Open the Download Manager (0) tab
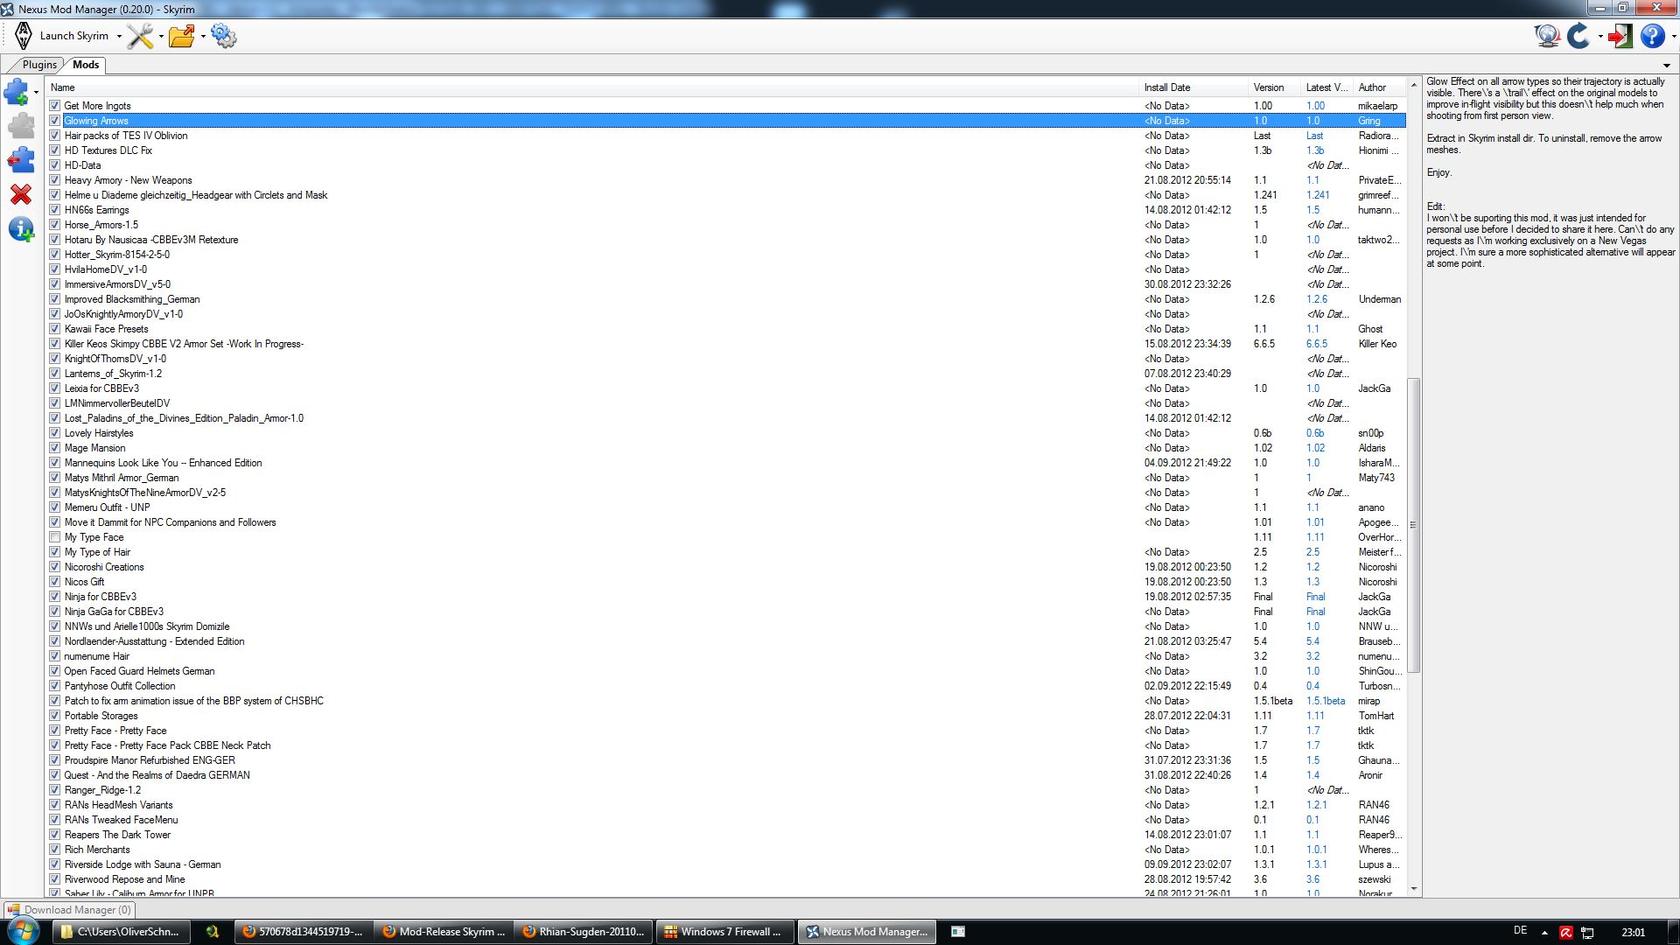The image size is (1680, 945). [x=69, y=910]
